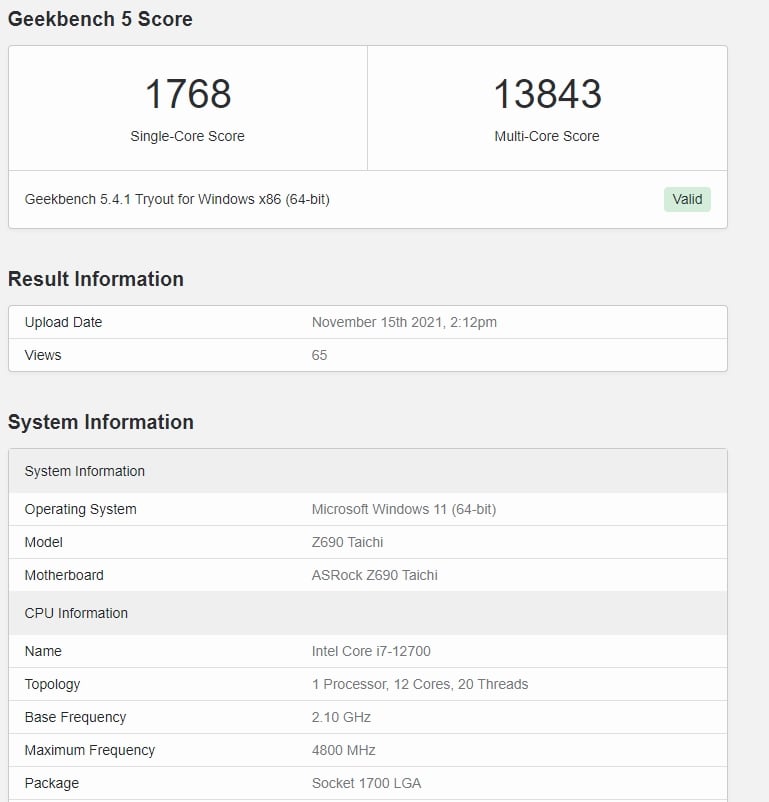Click the Geekbench 5 Score heading

100,19
